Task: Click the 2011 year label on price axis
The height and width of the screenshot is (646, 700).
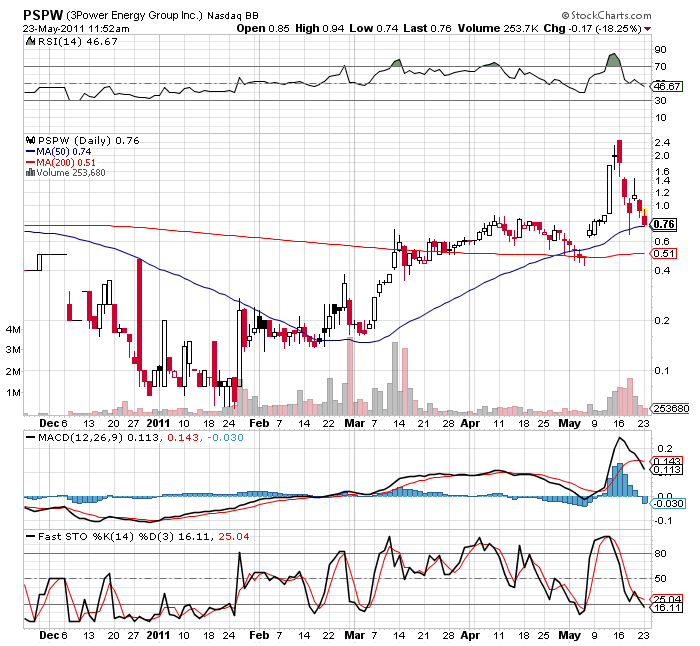Action: click(x=158, y=423)
